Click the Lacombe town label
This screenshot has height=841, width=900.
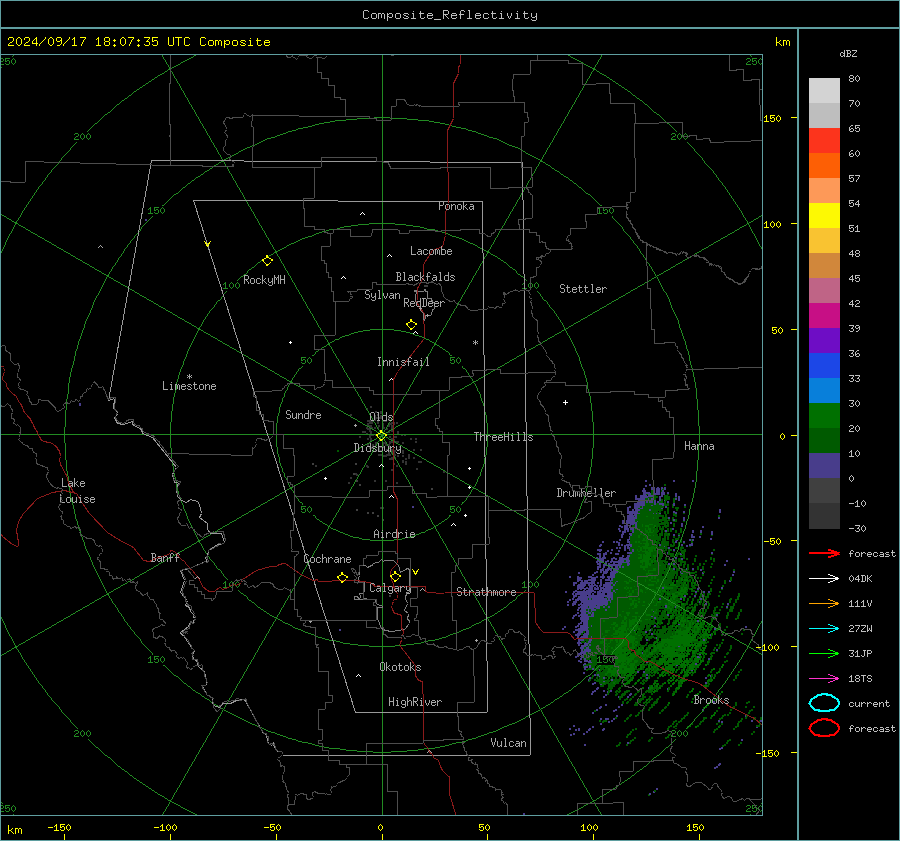(x=431, y=251)
